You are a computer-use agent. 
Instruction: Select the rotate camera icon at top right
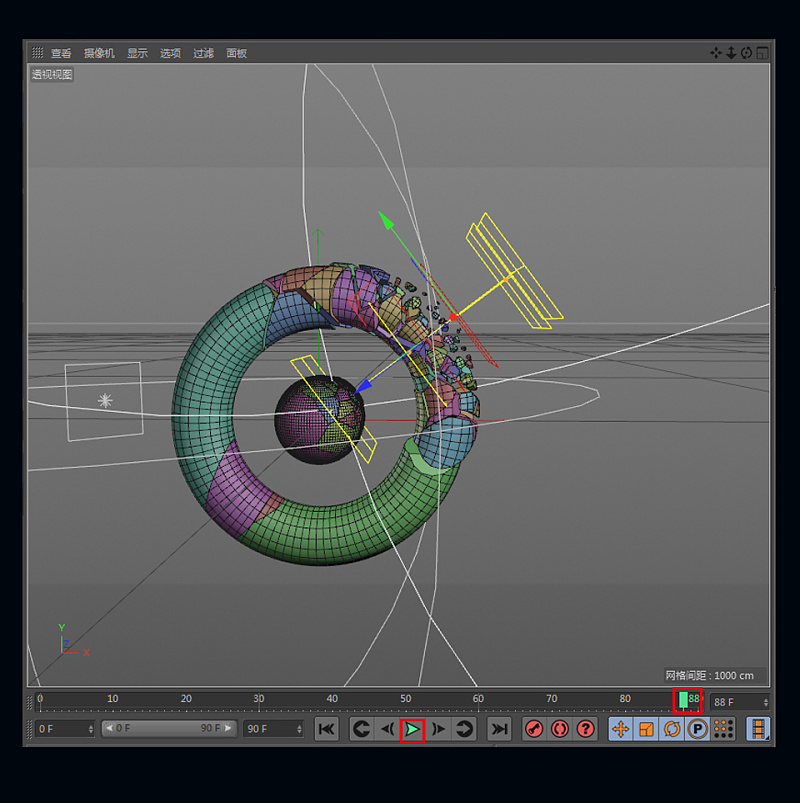(745, 53)
